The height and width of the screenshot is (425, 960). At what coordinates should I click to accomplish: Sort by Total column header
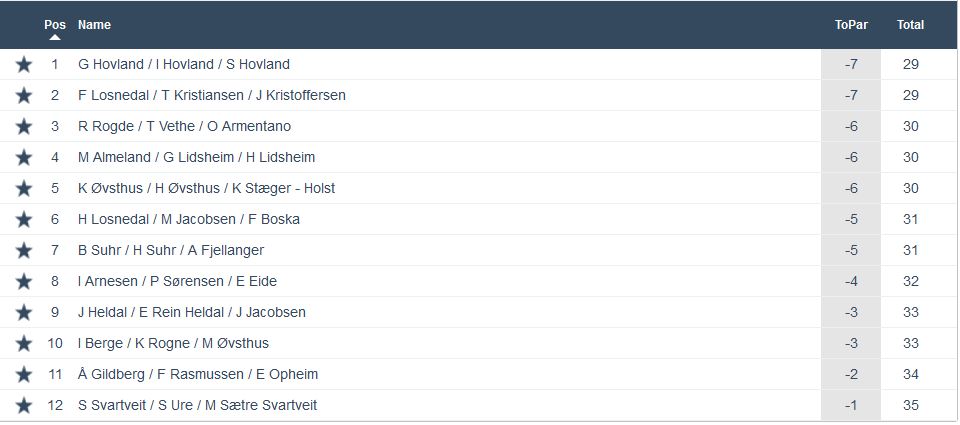point(910,24)
